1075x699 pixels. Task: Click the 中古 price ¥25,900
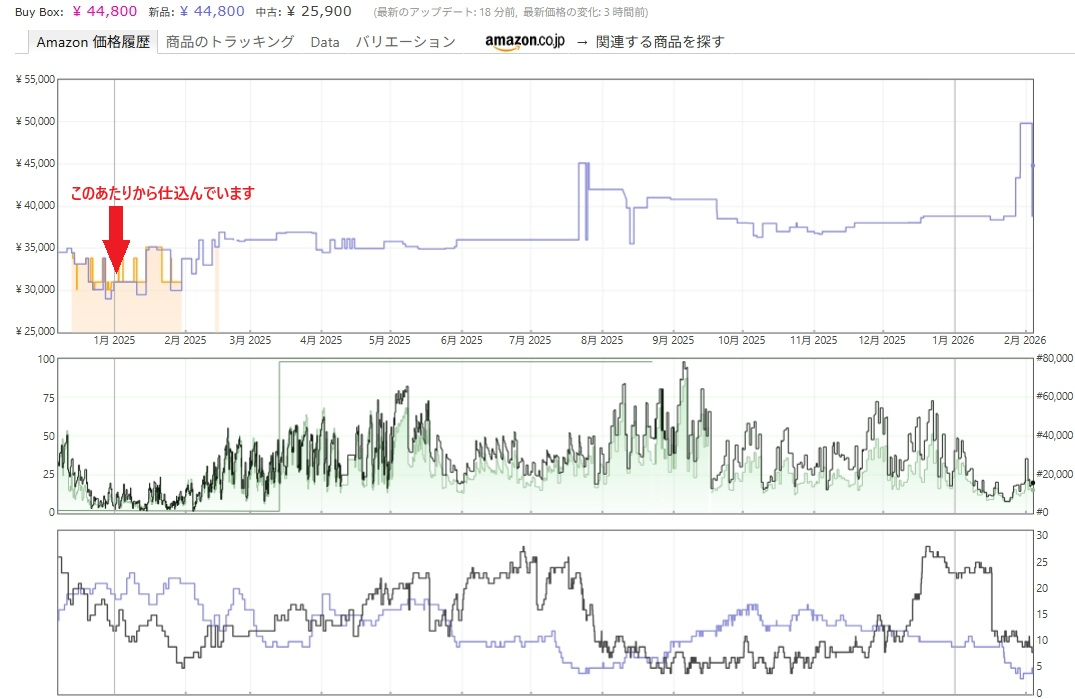[x=318, y=12]
